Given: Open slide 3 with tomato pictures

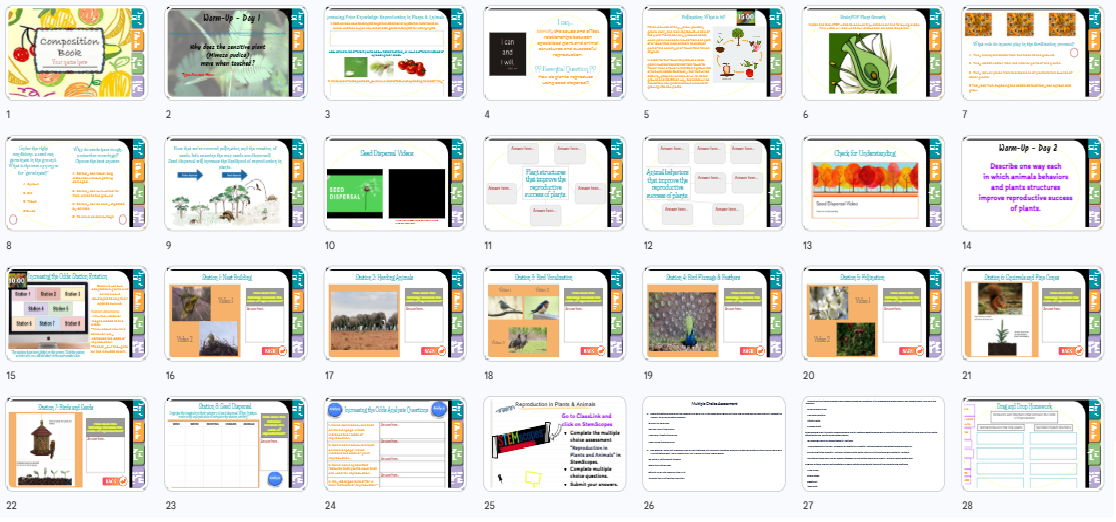Looking at the screenshot, I should 395,53.
